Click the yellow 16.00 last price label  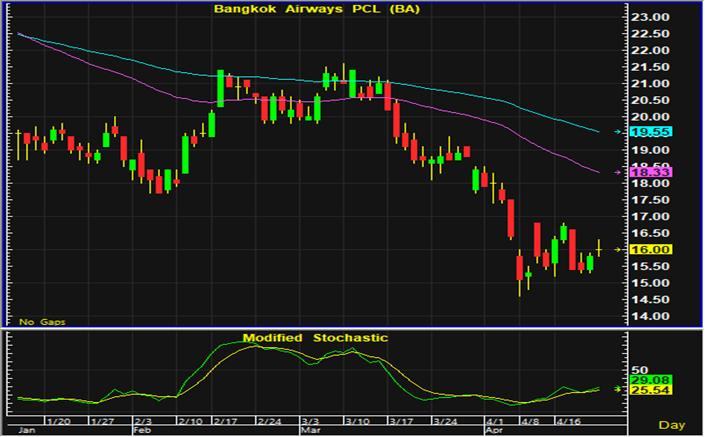tap(651, 250)
